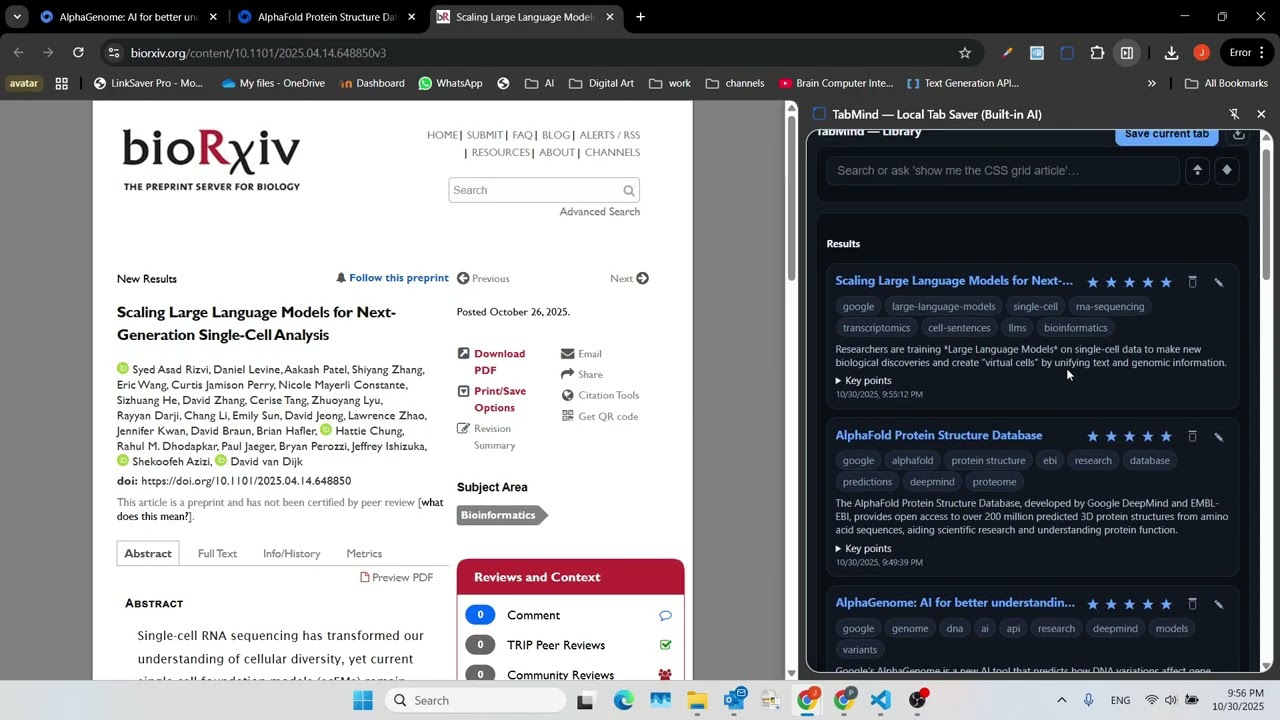Click the diamond button next to TabMind search
The height and width of the screenshot is (720, 1280).
click(x=1227, y=170)
